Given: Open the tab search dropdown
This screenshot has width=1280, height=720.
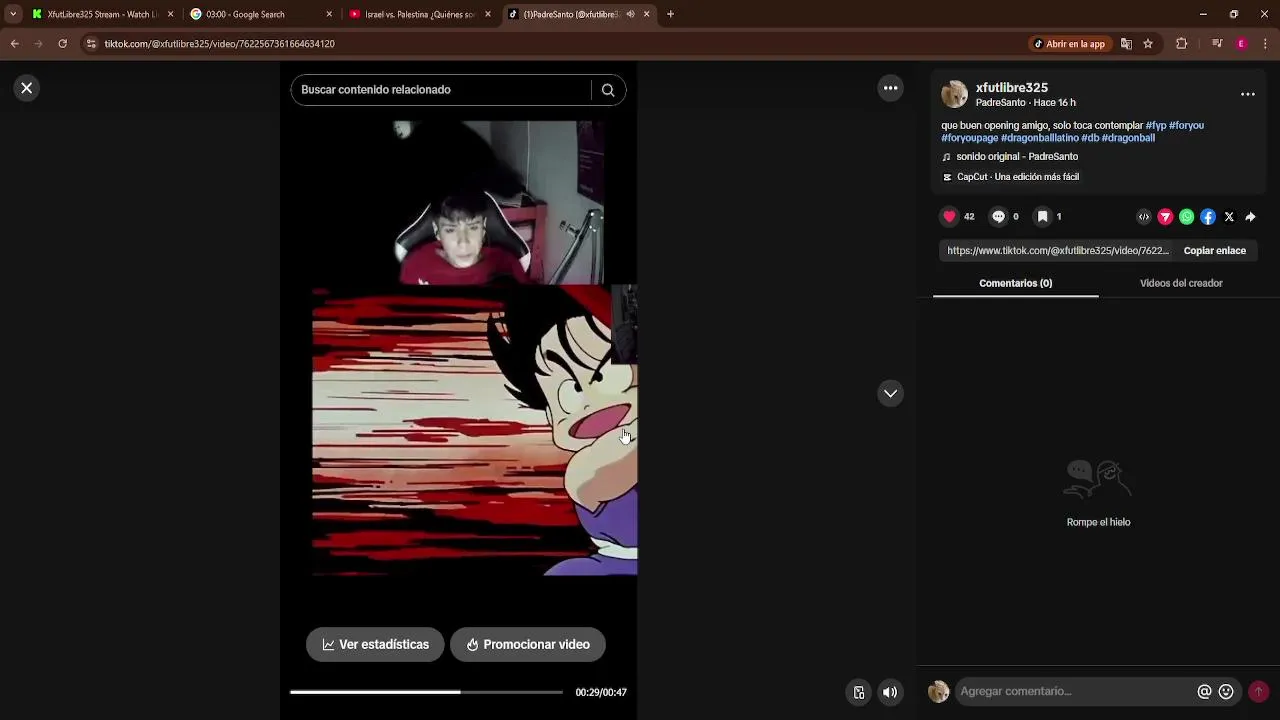Looking at the screenshot, I should coord(13,14).
